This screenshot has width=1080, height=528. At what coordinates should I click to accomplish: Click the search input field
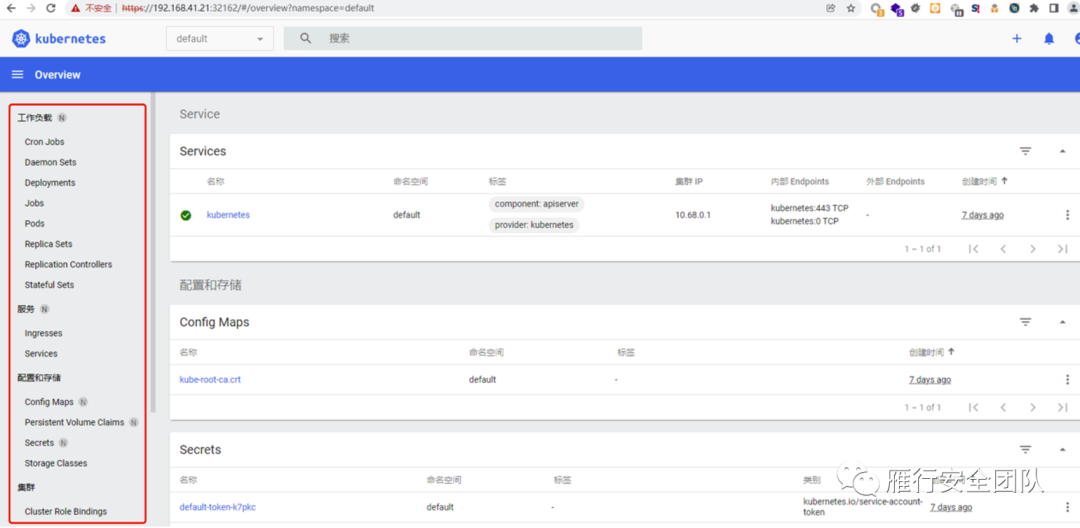[480, 39]
